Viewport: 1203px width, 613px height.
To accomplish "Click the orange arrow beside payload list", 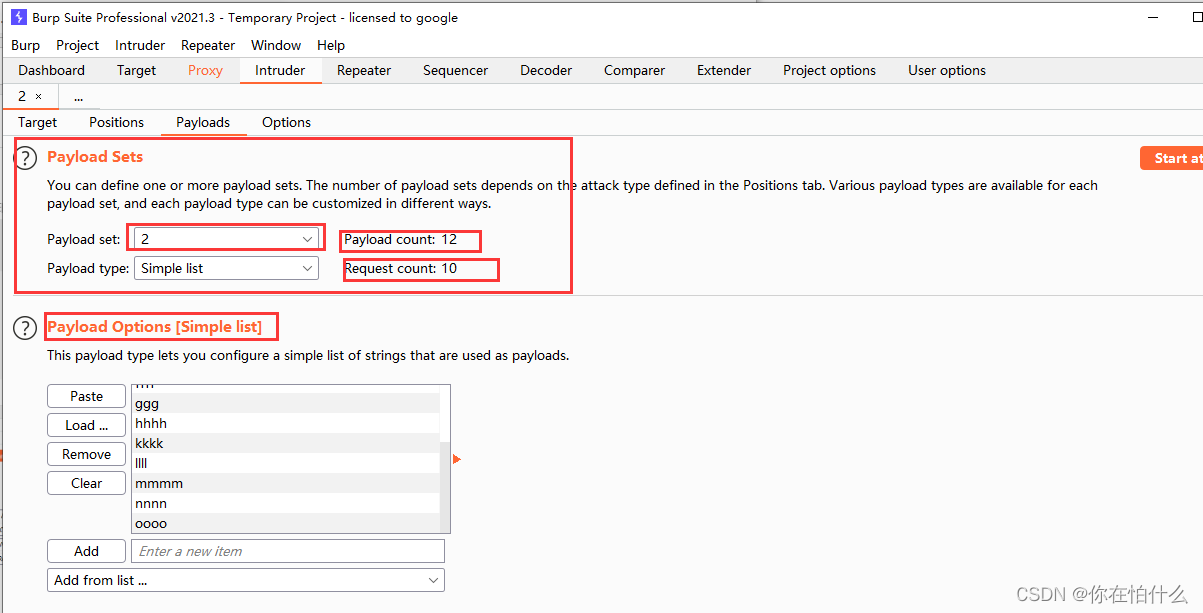I will (457, 459).
